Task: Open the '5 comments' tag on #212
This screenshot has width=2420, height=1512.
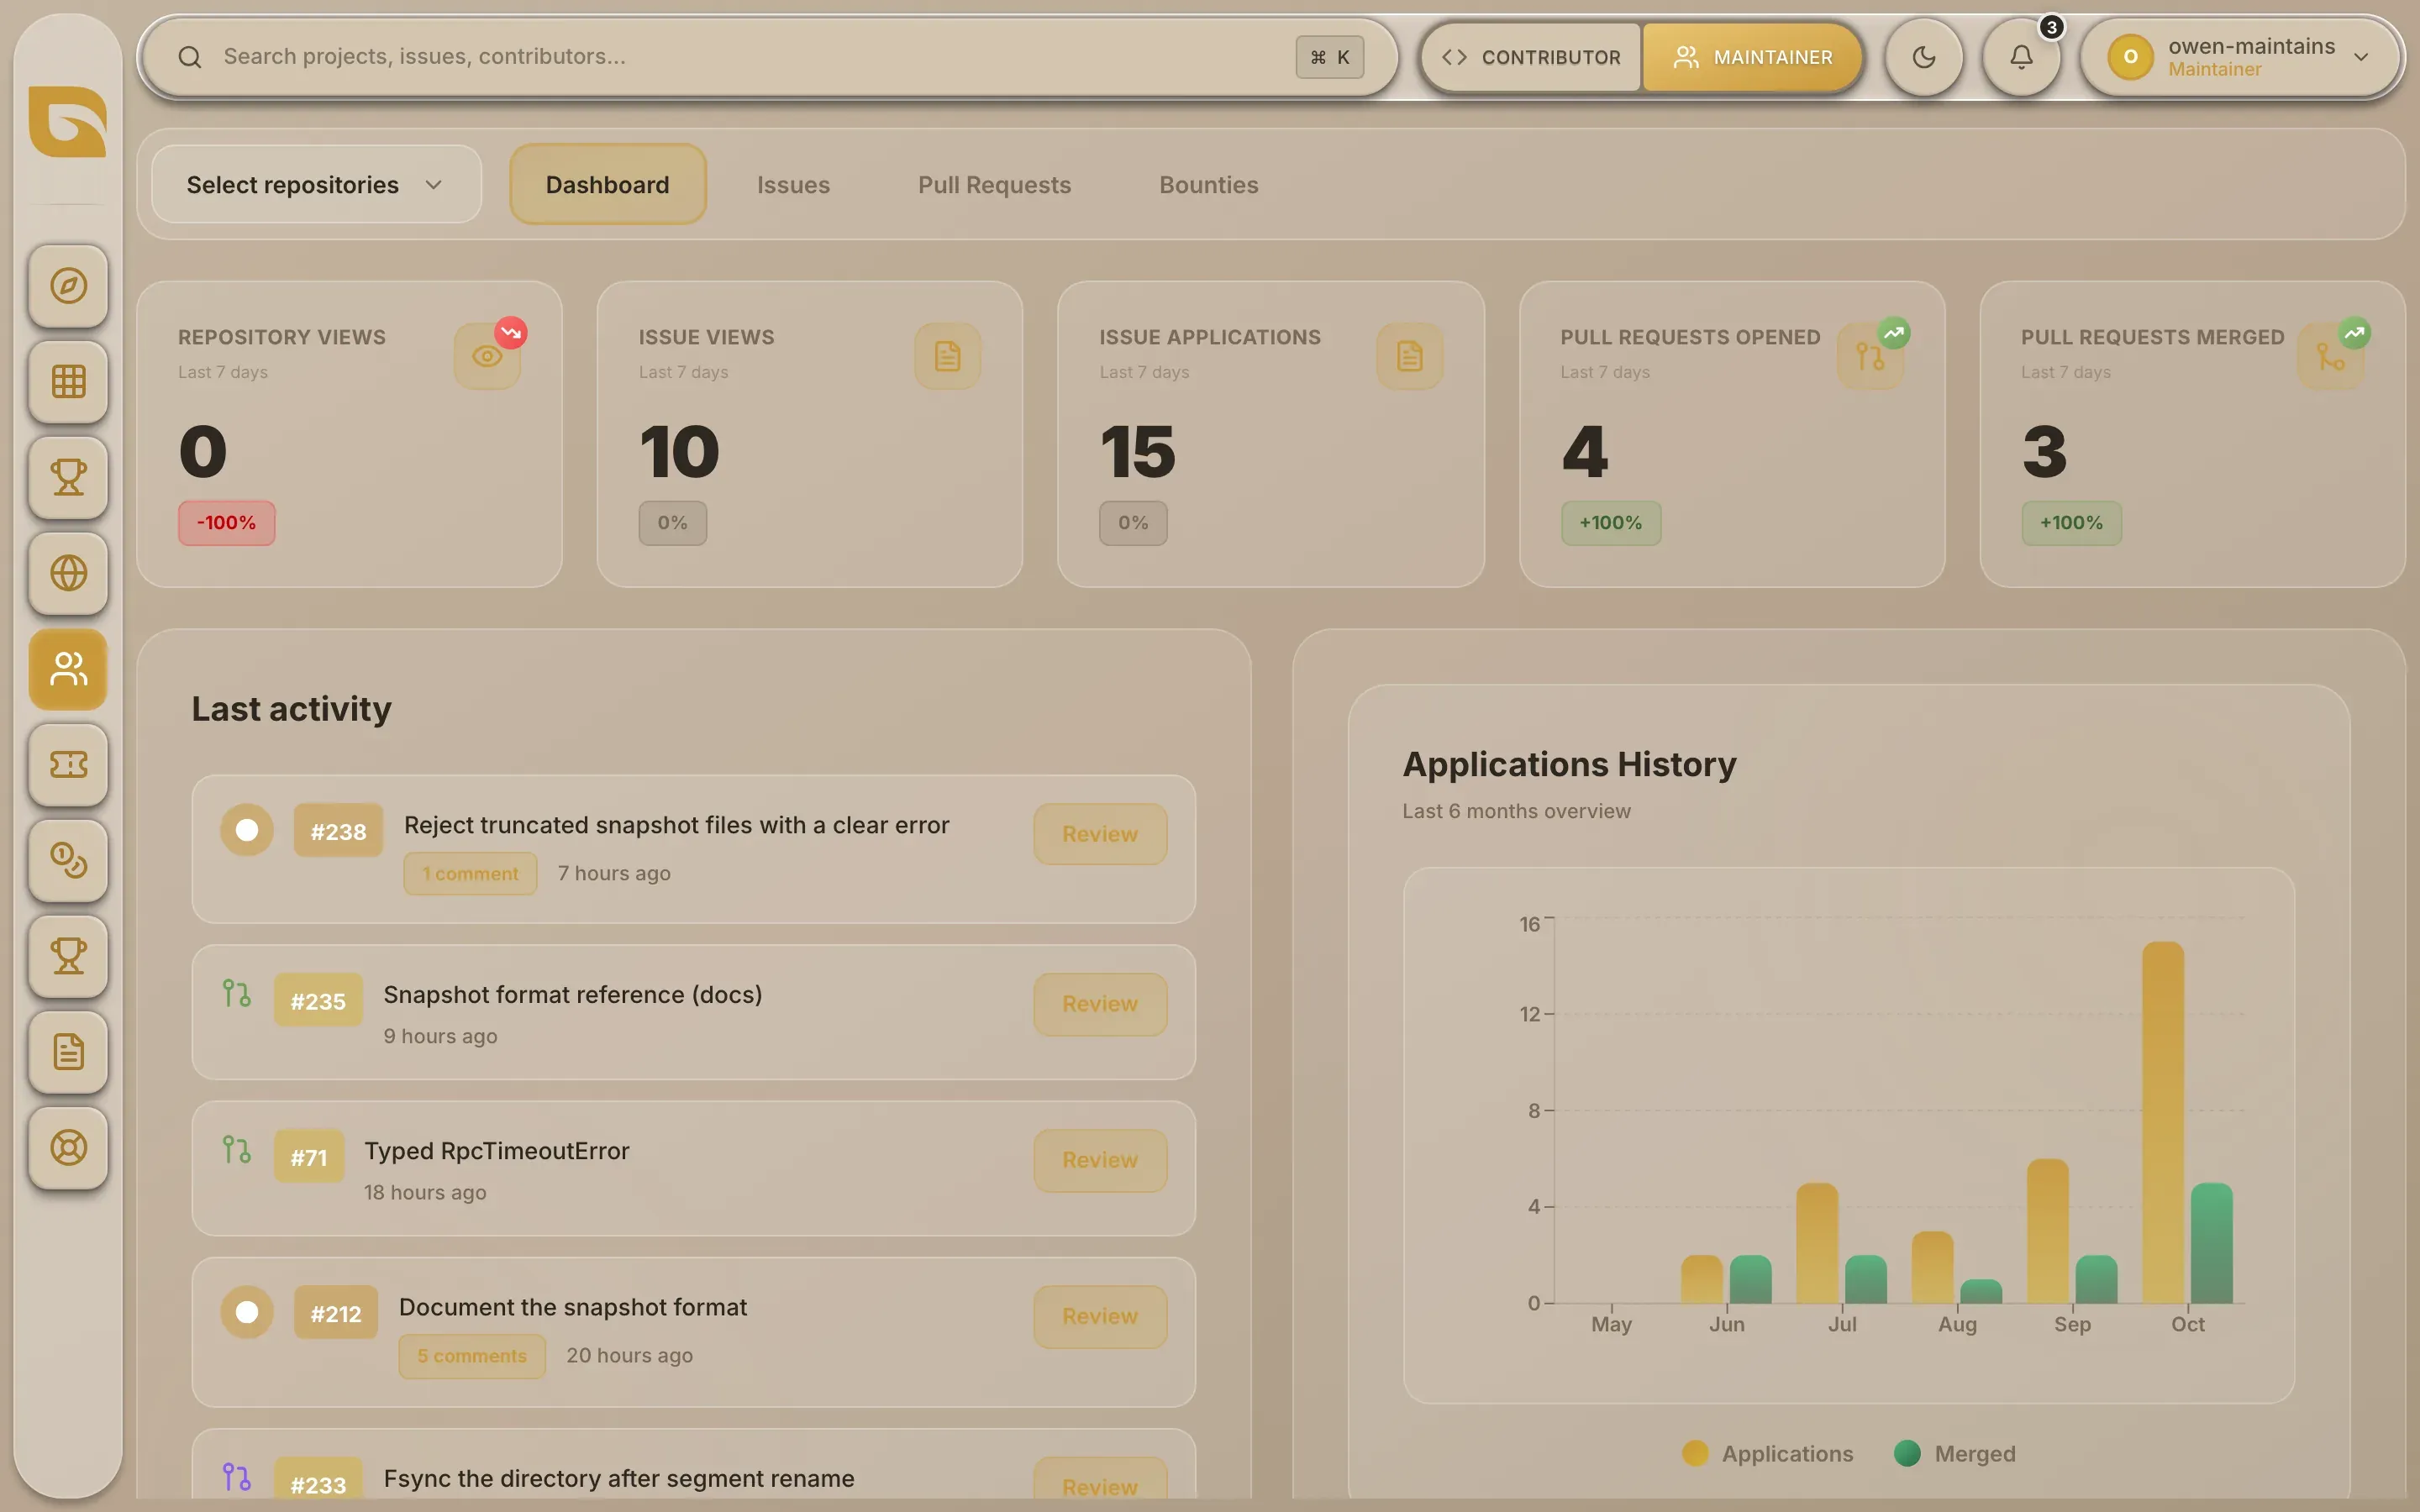Action: (472, 1356)
